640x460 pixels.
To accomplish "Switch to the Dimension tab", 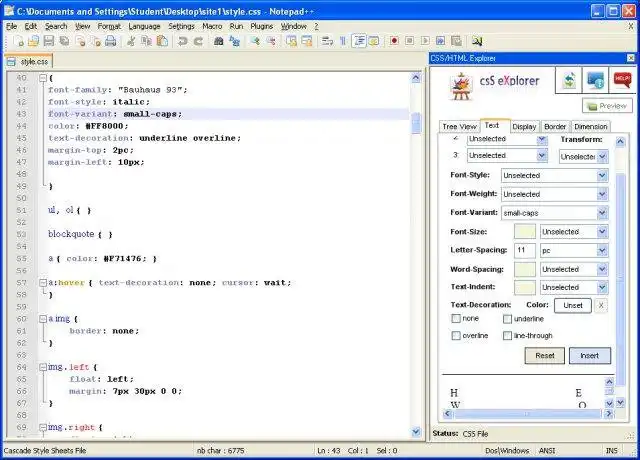I will (x=591, y=127).
